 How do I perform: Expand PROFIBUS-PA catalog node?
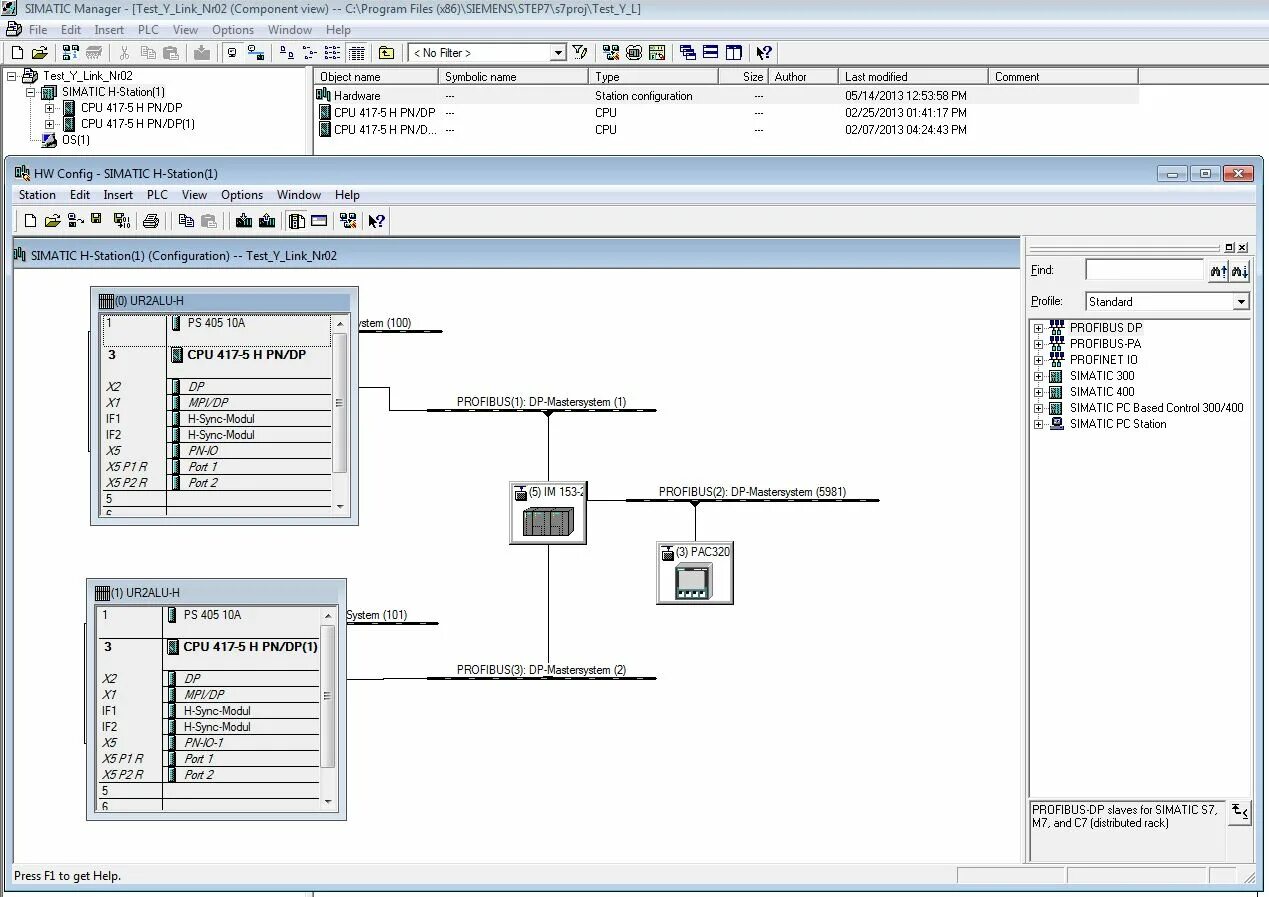tap(1038, 344)
